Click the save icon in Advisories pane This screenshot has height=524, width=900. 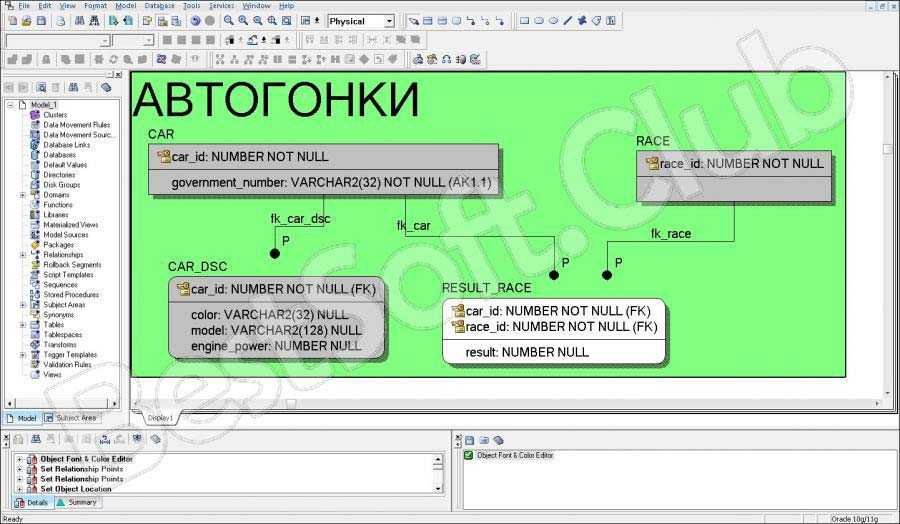[470, 440]
